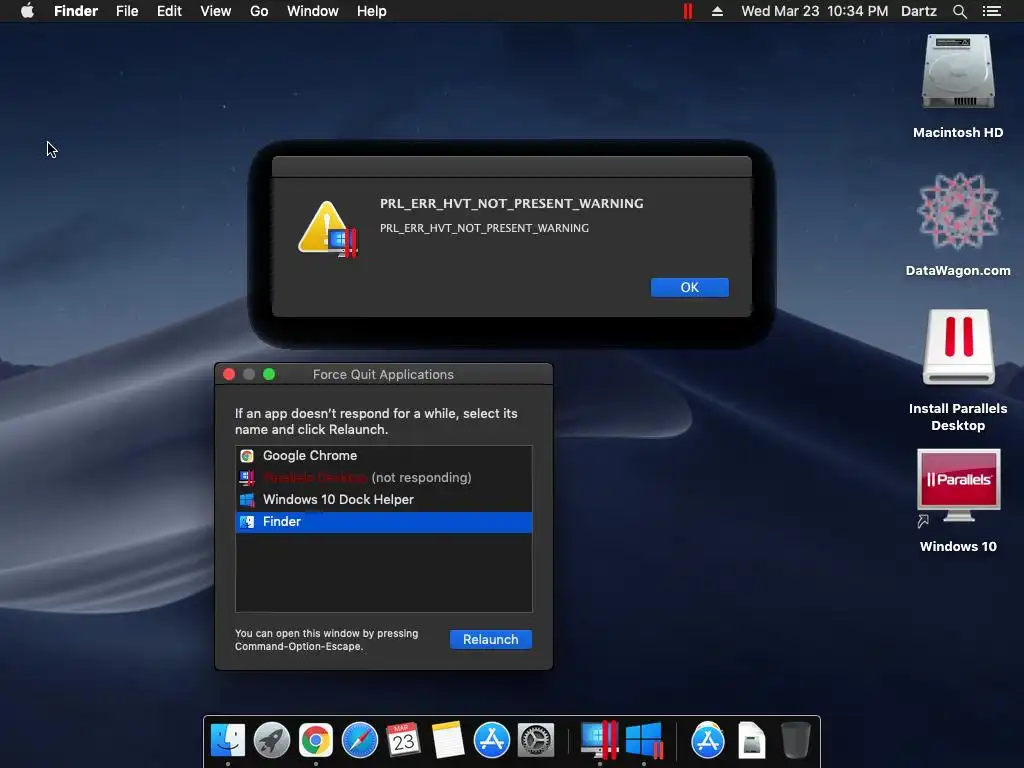Open the Applications folder in the Dock

pyautogui.click(x=708, y=740)
